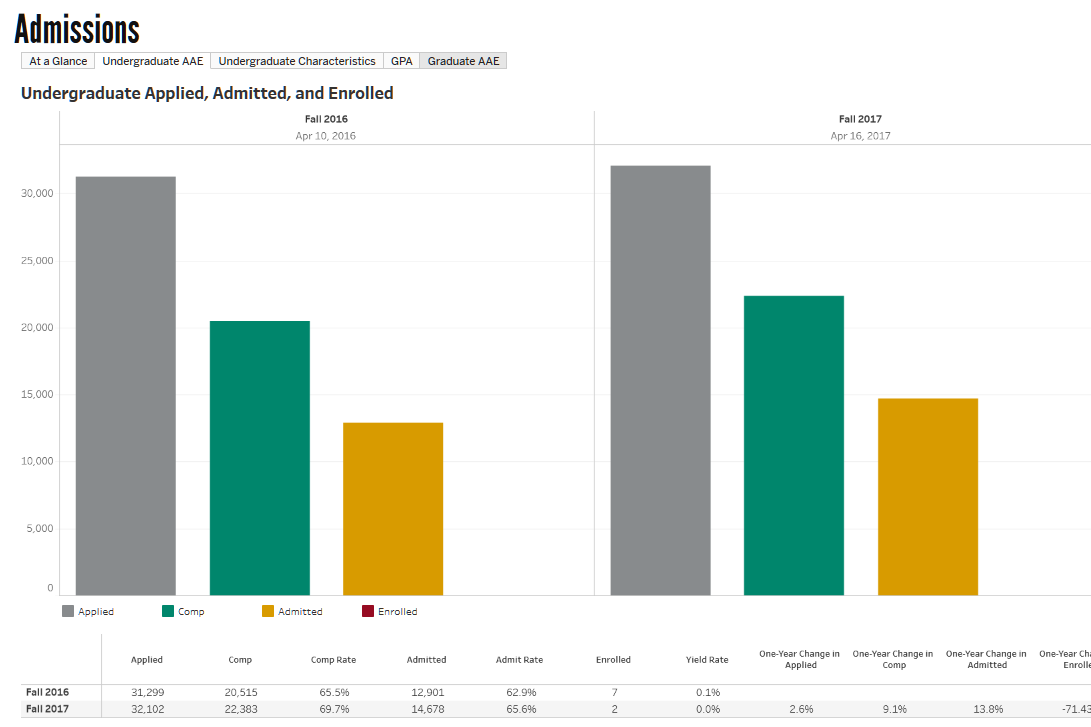The width and height of the screenshot is (1091, 727).
Task: Open the GPA tab
Action: click(401, 61)
